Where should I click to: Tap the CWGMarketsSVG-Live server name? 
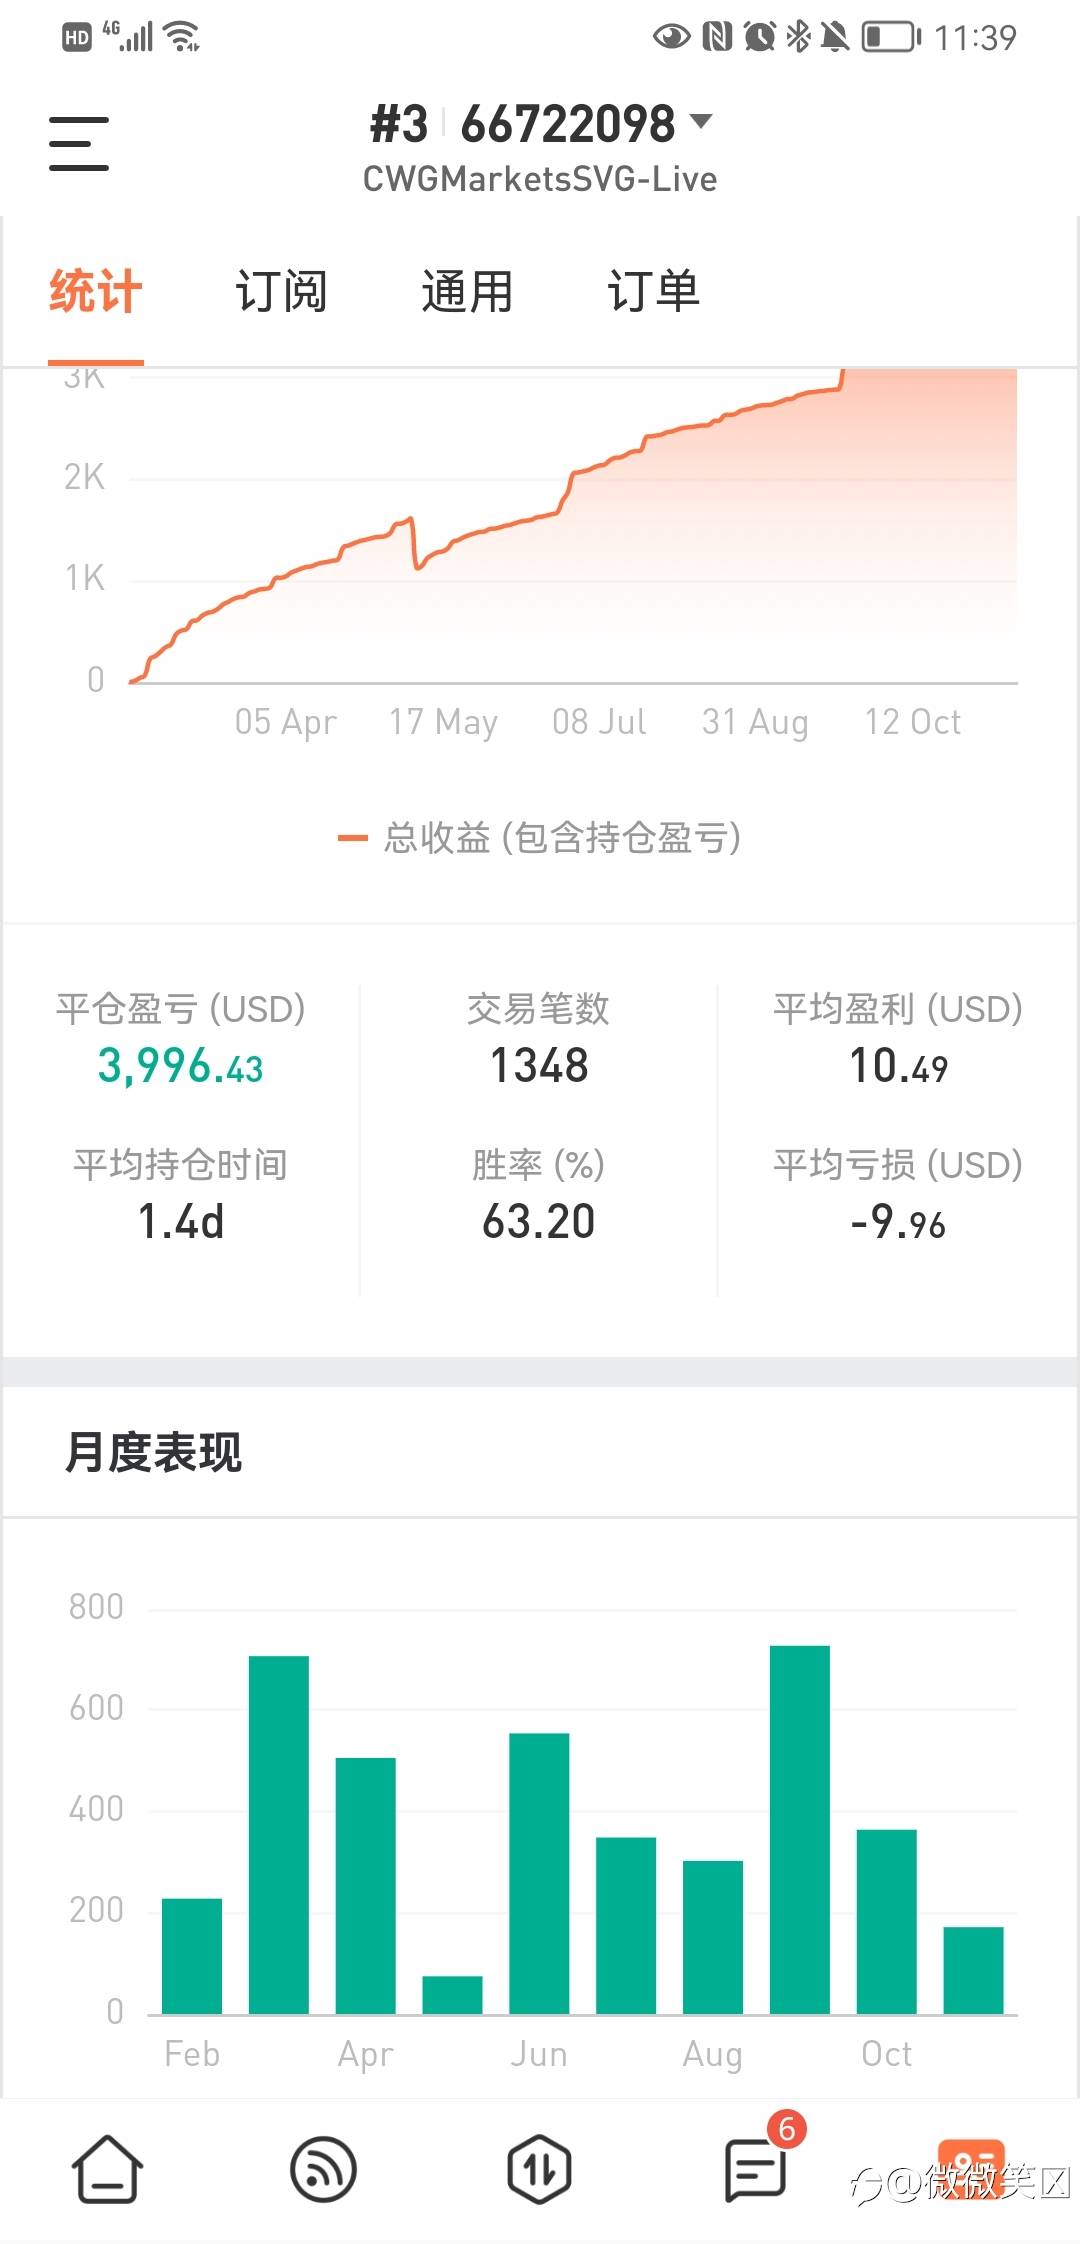click(540, 179)
